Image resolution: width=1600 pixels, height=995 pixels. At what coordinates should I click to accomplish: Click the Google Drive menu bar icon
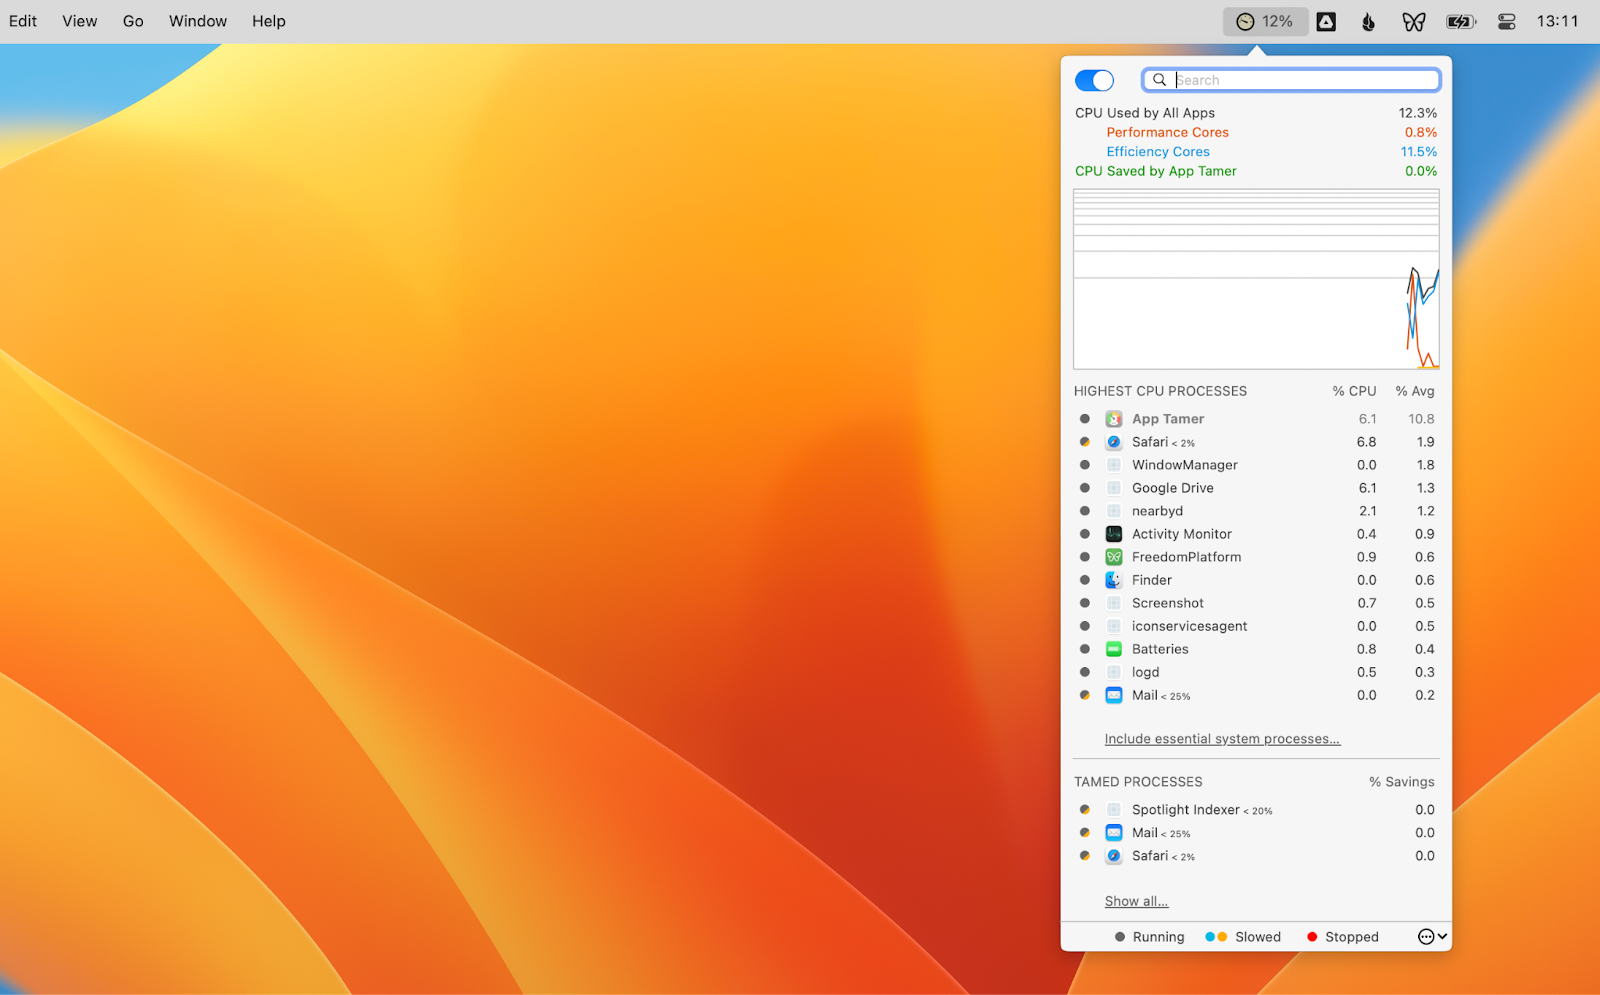(x=1326, y=21)
